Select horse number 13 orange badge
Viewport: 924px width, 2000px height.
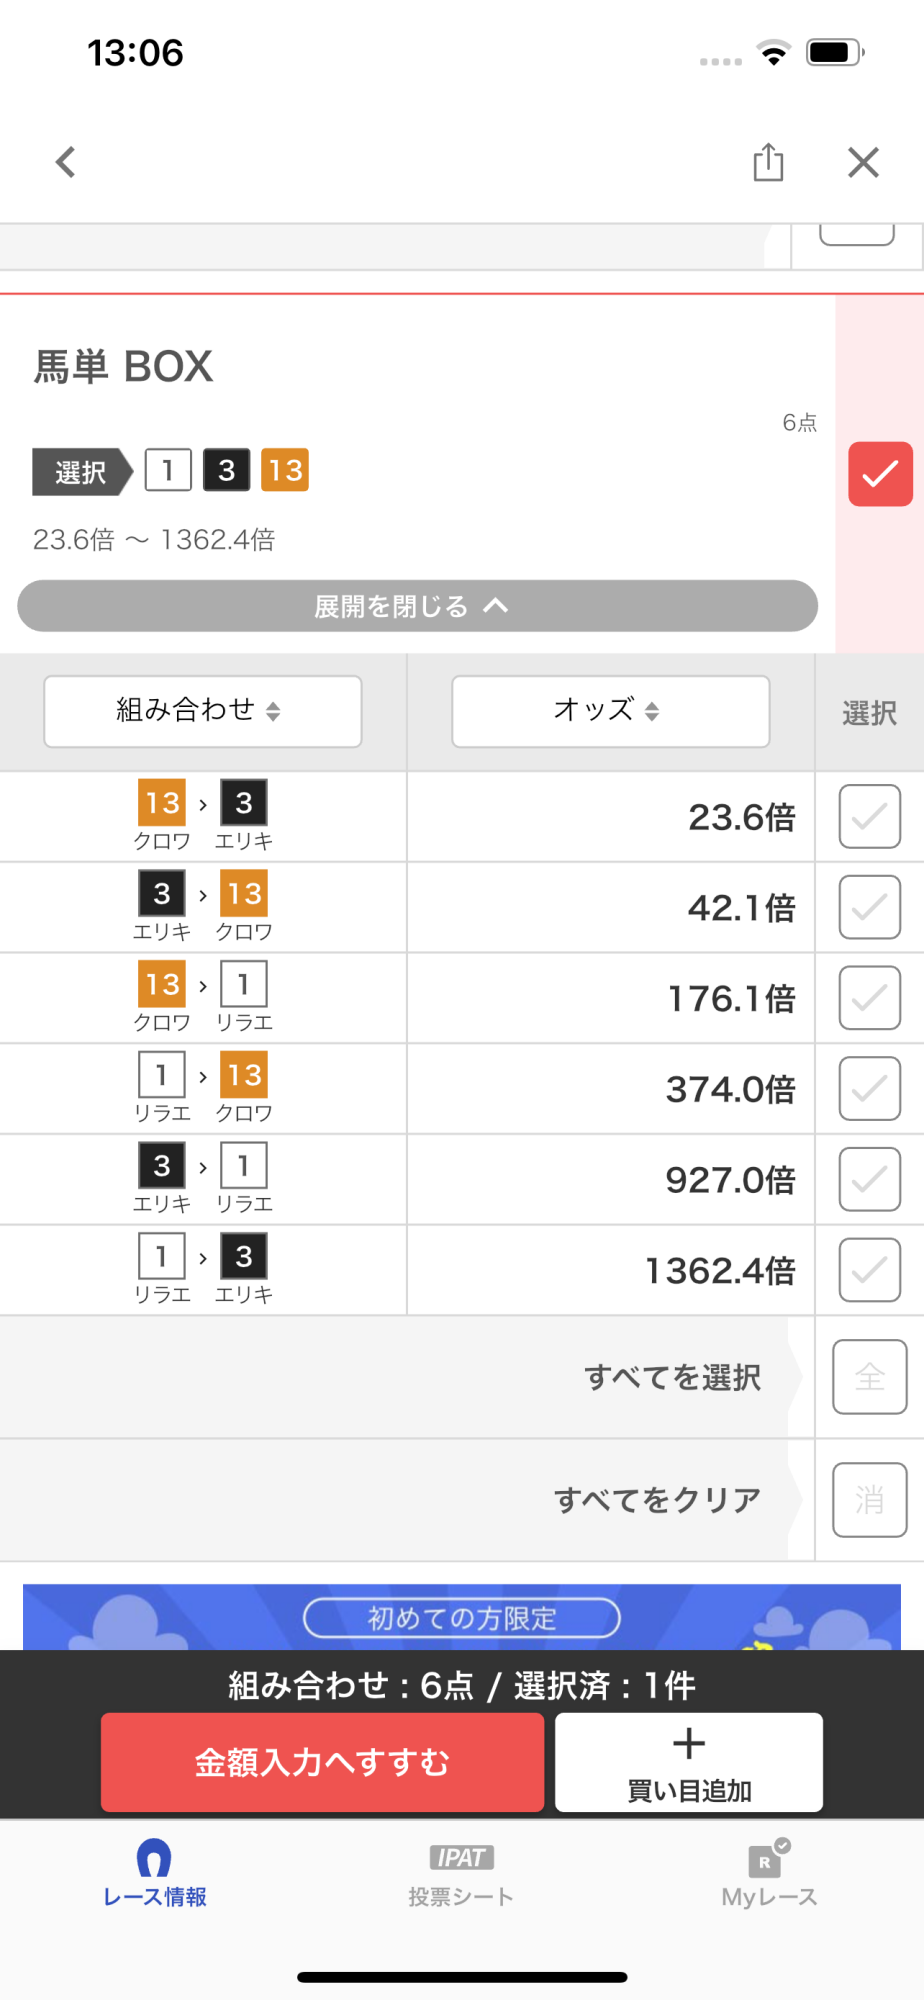[x=285, y=470]
